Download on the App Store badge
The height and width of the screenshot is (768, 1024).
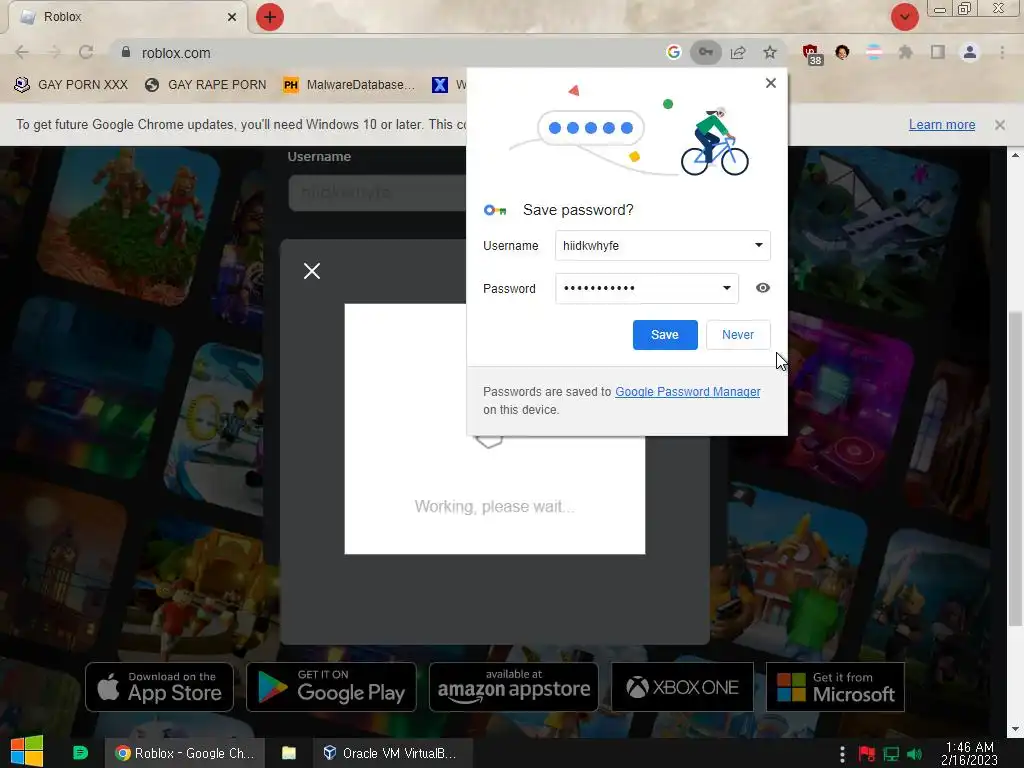pyautogui.click(x=159, y=687)
